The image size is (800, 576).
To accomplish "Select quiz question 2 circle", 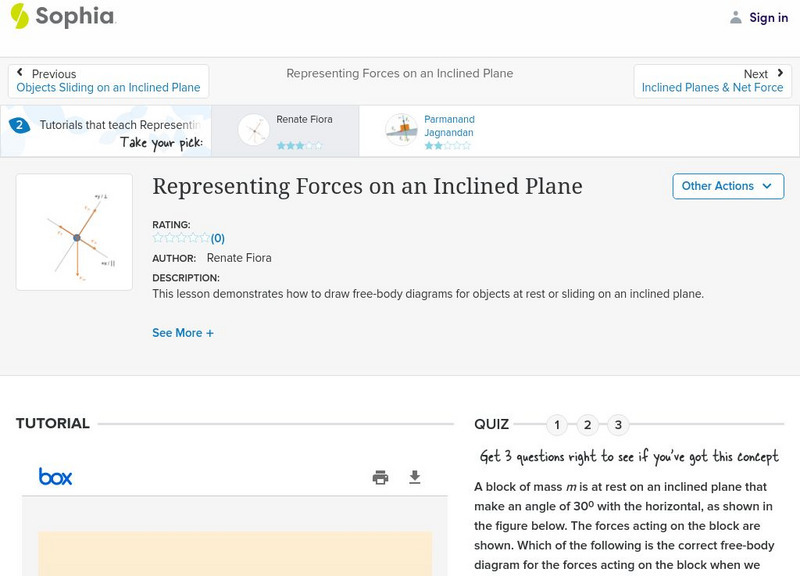I will [x=588, y=425].
